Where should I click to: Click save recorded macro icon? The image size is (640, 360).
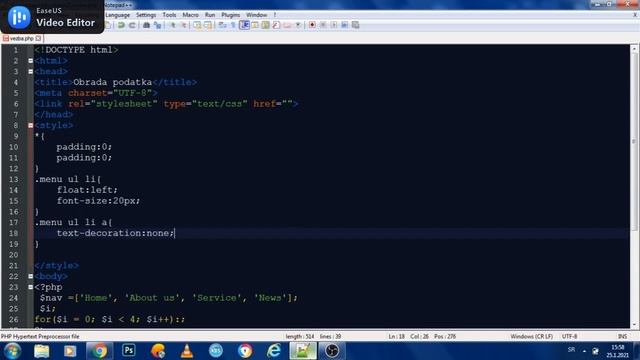point(356,25)
